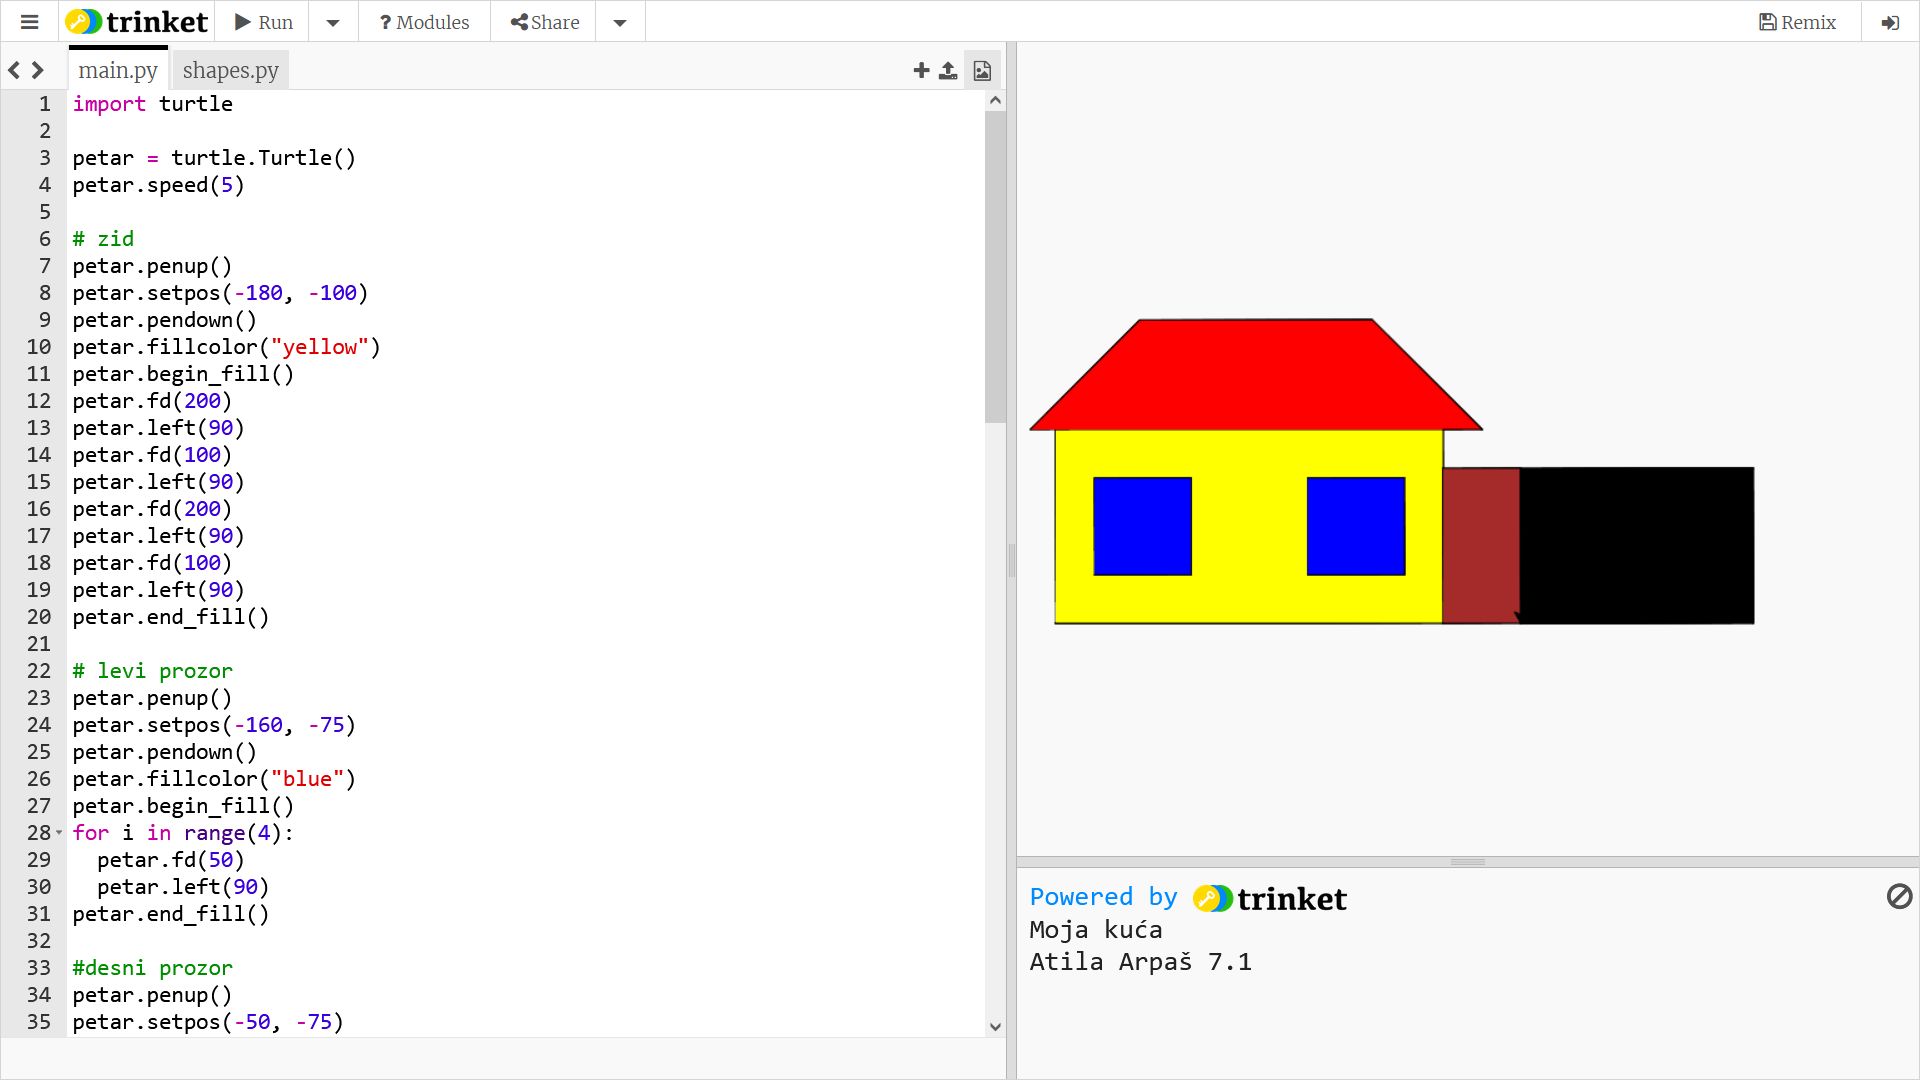Open the Share button
This screenshot has width=1920, height=1080.
544,22
